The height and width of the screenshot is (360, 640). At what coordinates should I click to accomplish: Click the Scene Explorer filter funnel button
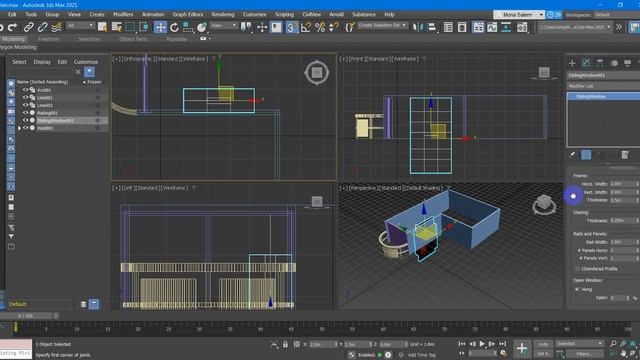[89, 72]
